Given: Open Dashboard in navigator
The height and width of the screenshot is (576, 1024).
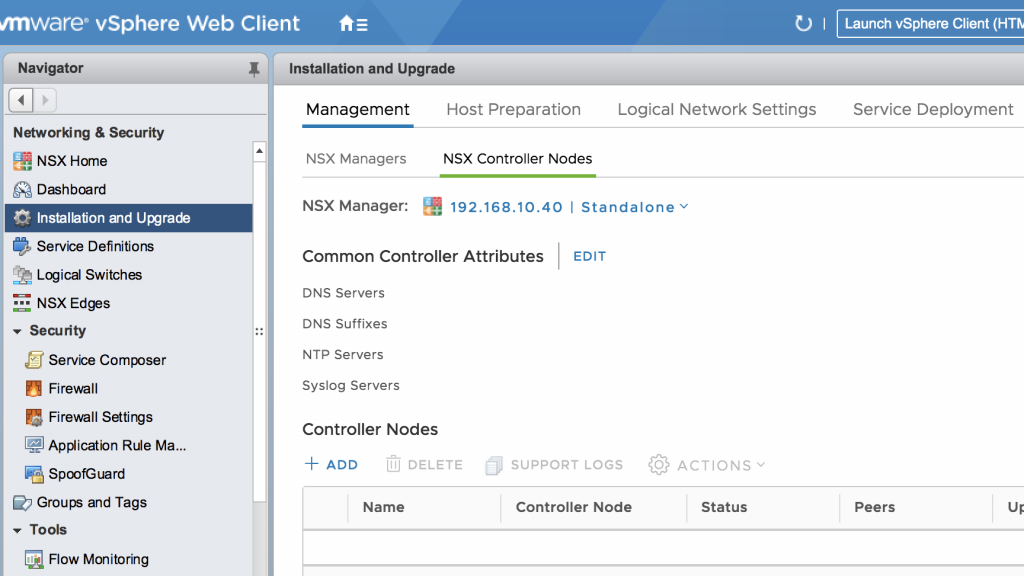Looking at the screenshot, I should 71,189.
